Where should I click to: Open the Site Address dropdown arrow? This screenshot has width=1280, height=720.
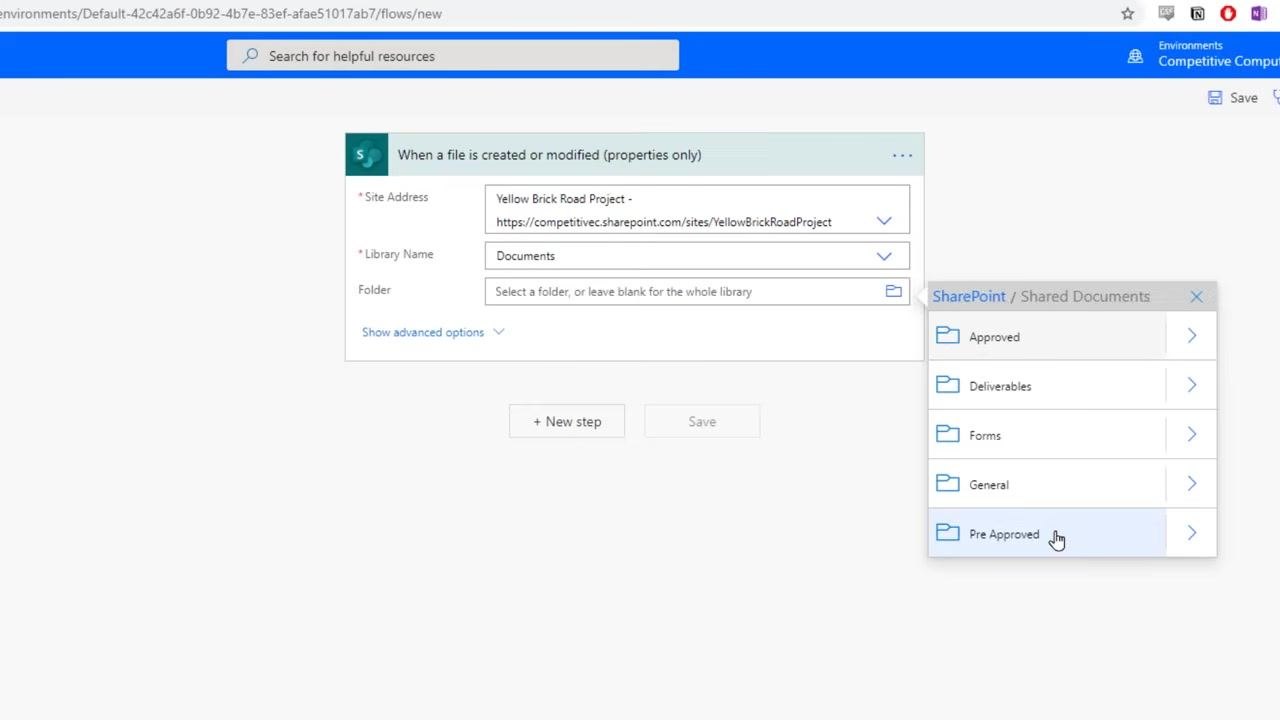point(884,221)
